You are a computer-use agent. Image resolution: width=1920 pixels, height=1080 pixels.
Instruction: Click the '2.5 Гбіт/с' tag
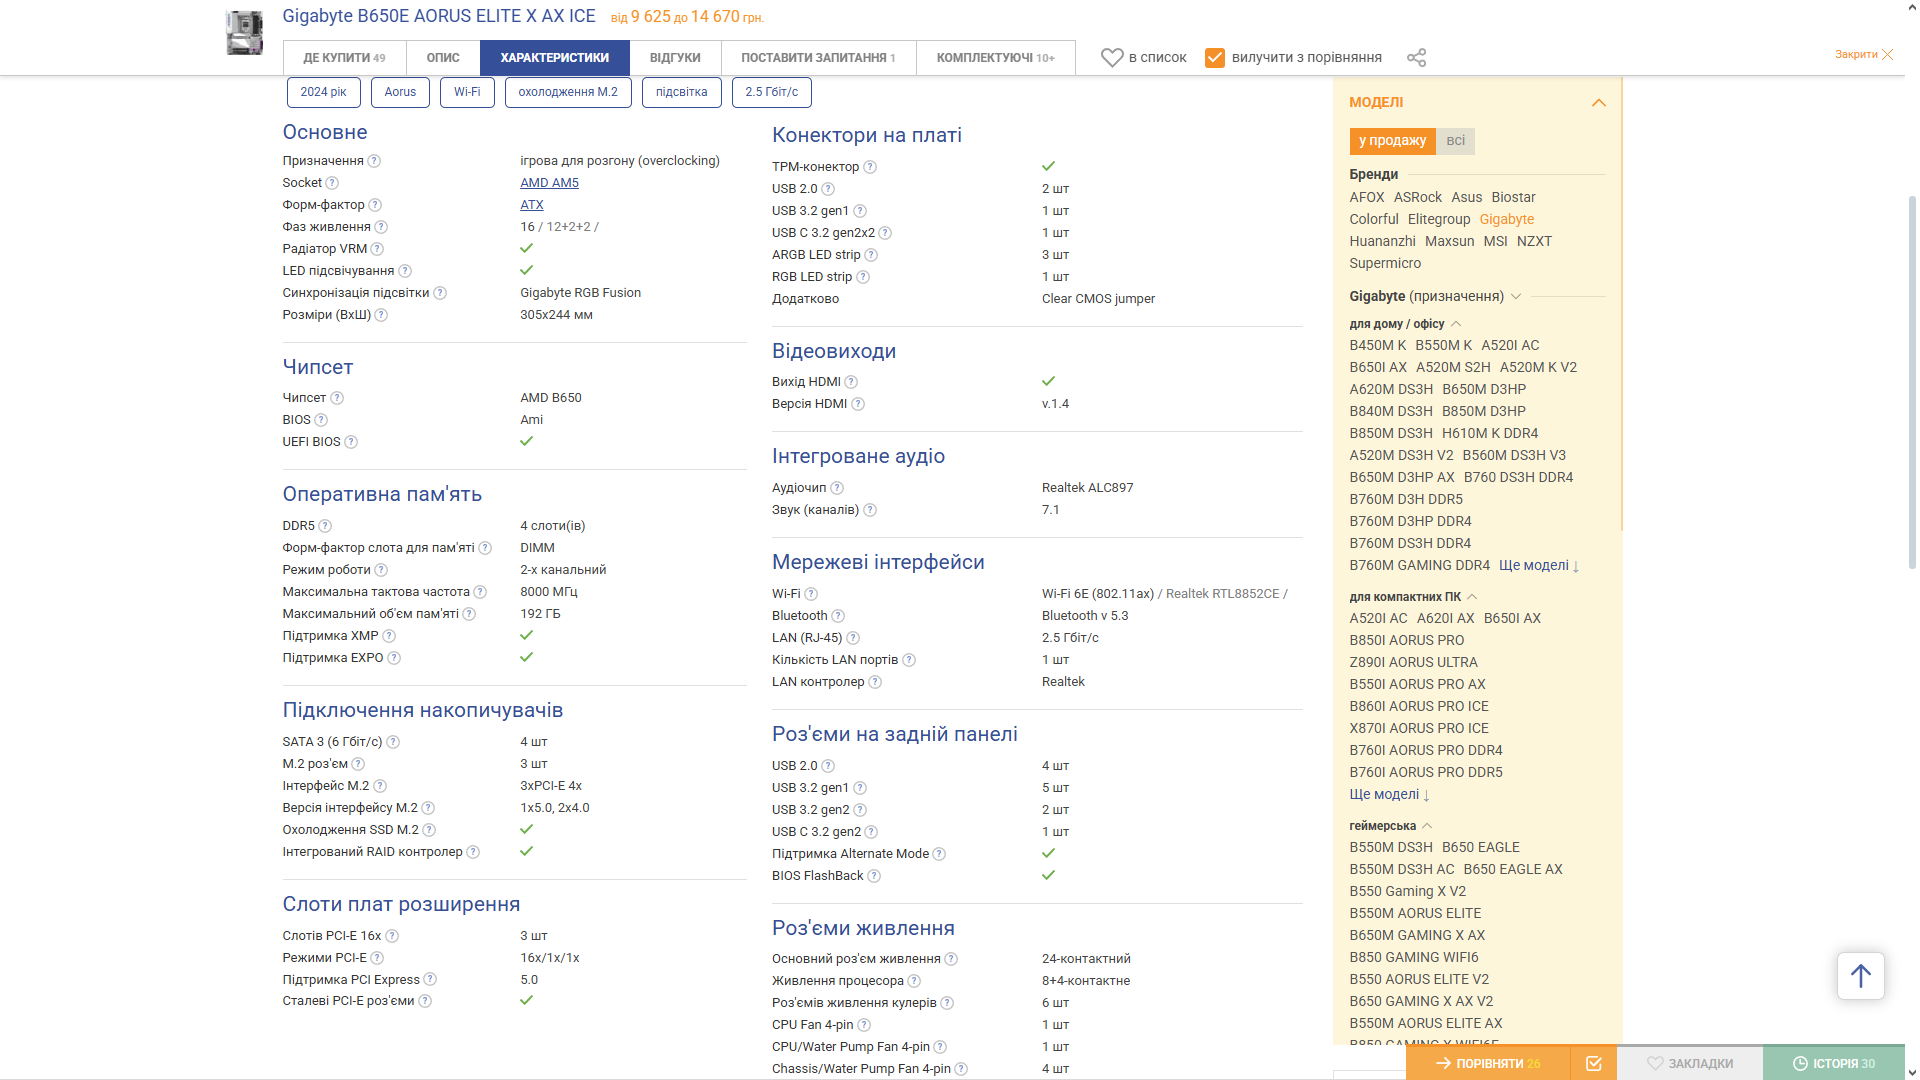point(772,92)
